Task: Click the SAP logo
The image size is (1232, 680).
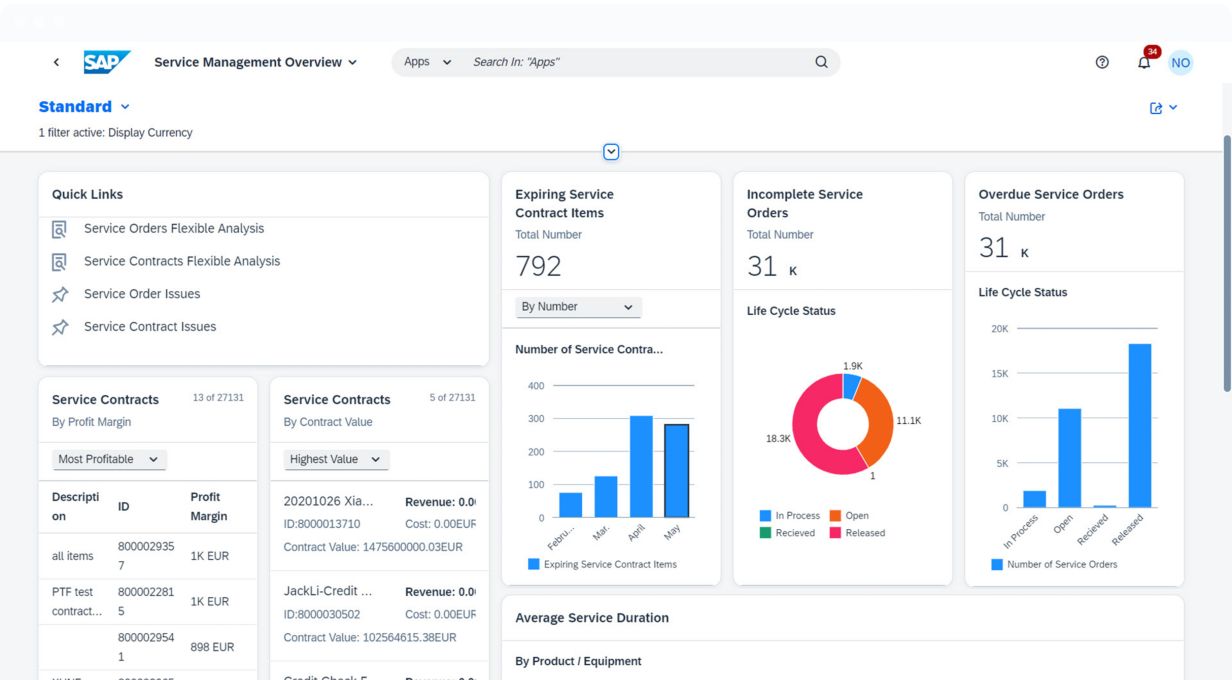Action: click(106, 62)
